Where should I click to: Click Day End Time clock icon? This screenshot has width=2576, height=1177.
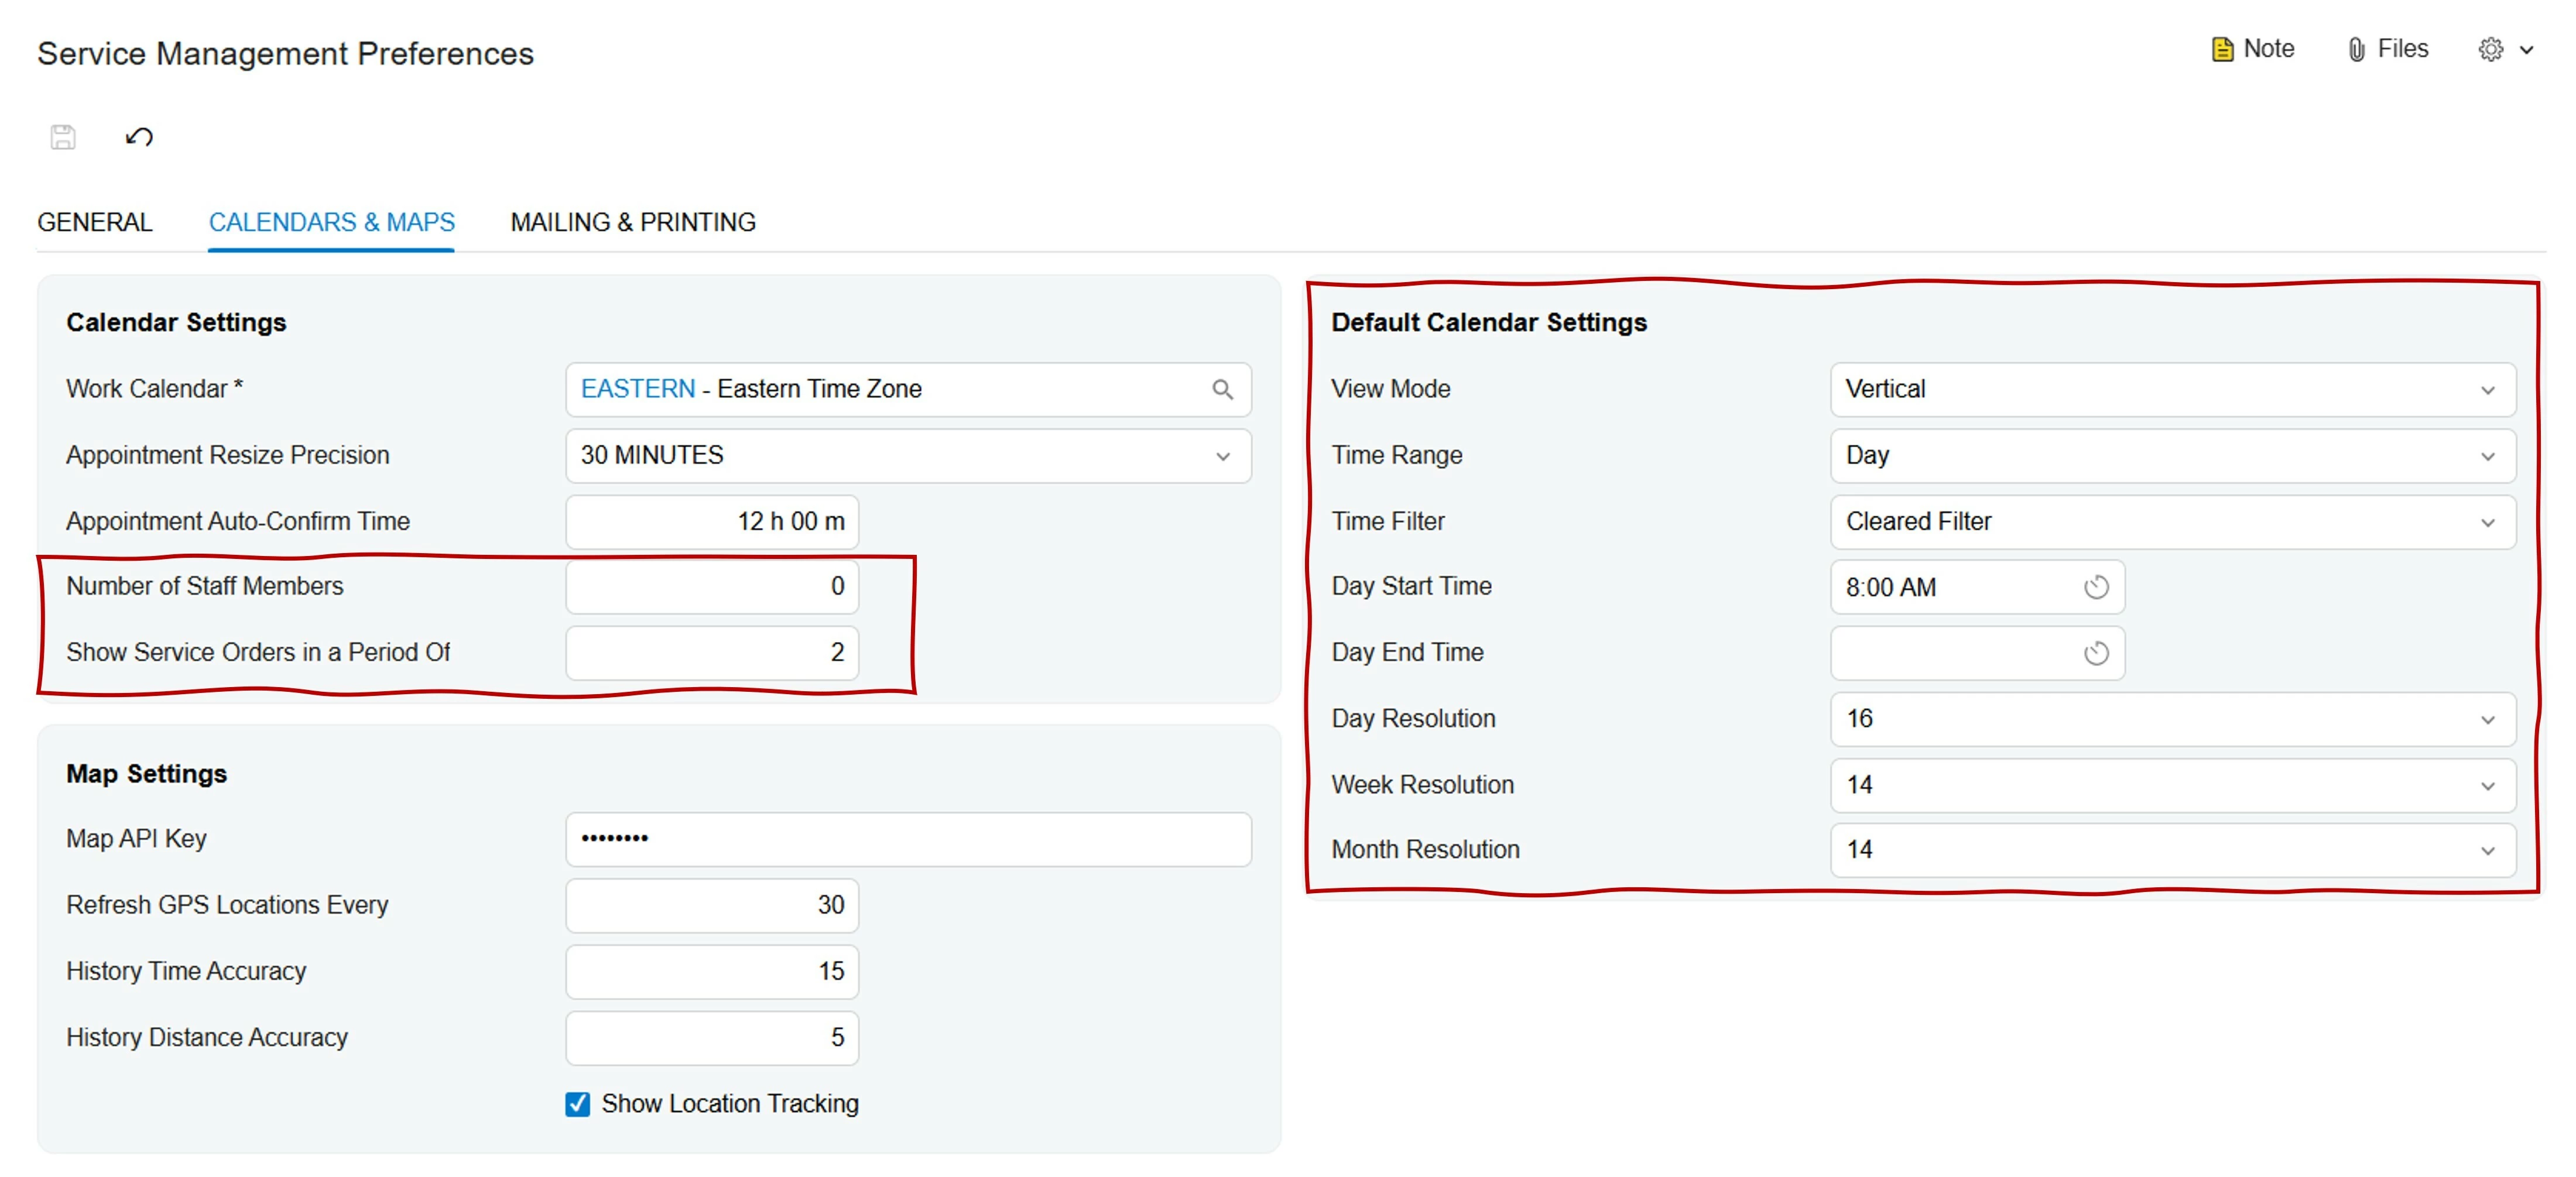click(2096, 654)
